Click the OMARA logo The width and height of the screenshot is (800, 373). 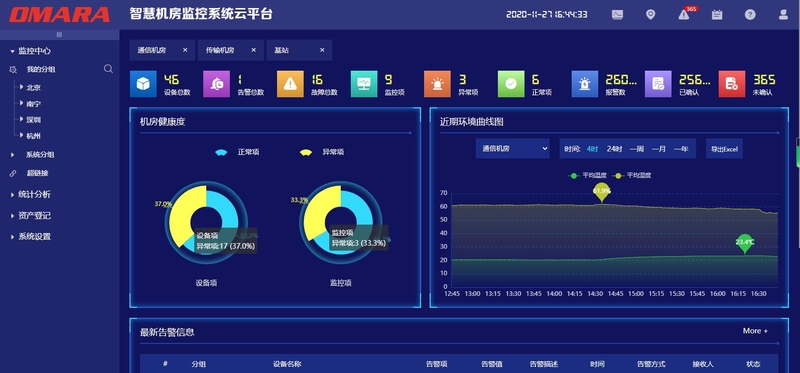pyautogui.click(x=59, y=15)
